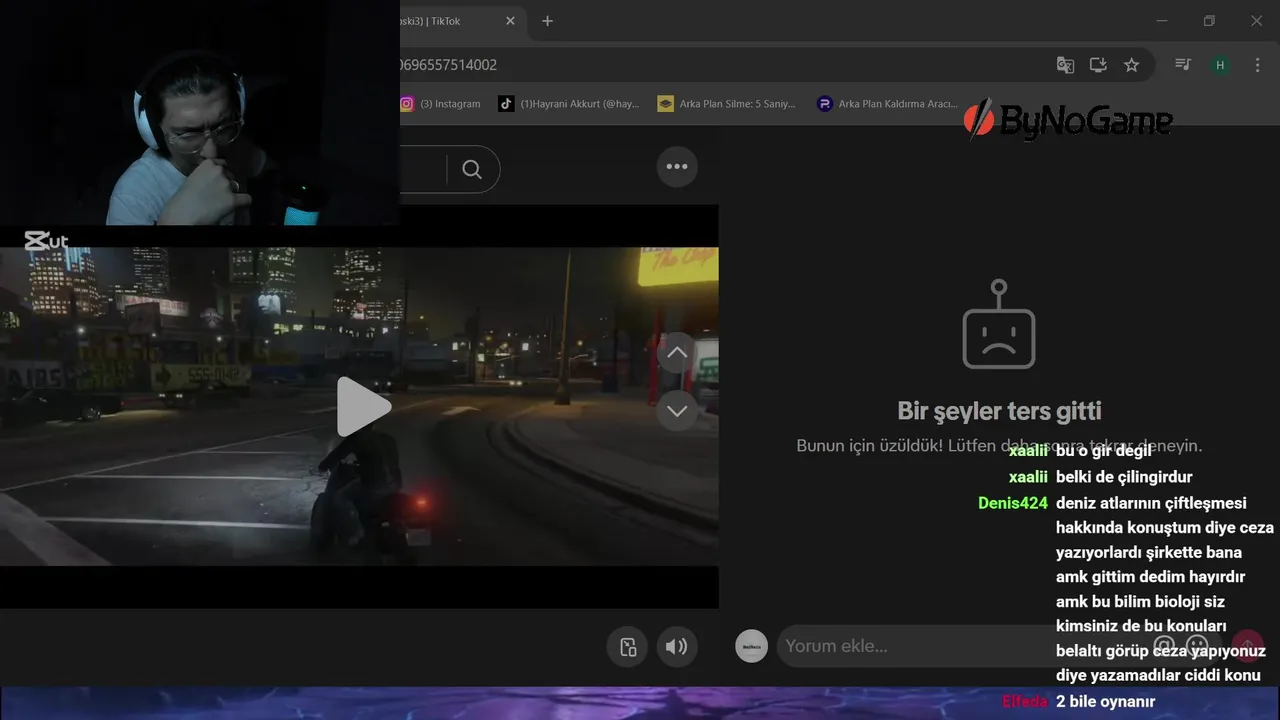This screenshot has width=1280, height=720.
Task: Go to next video with down chevron
Action: (x=677, y=411)
